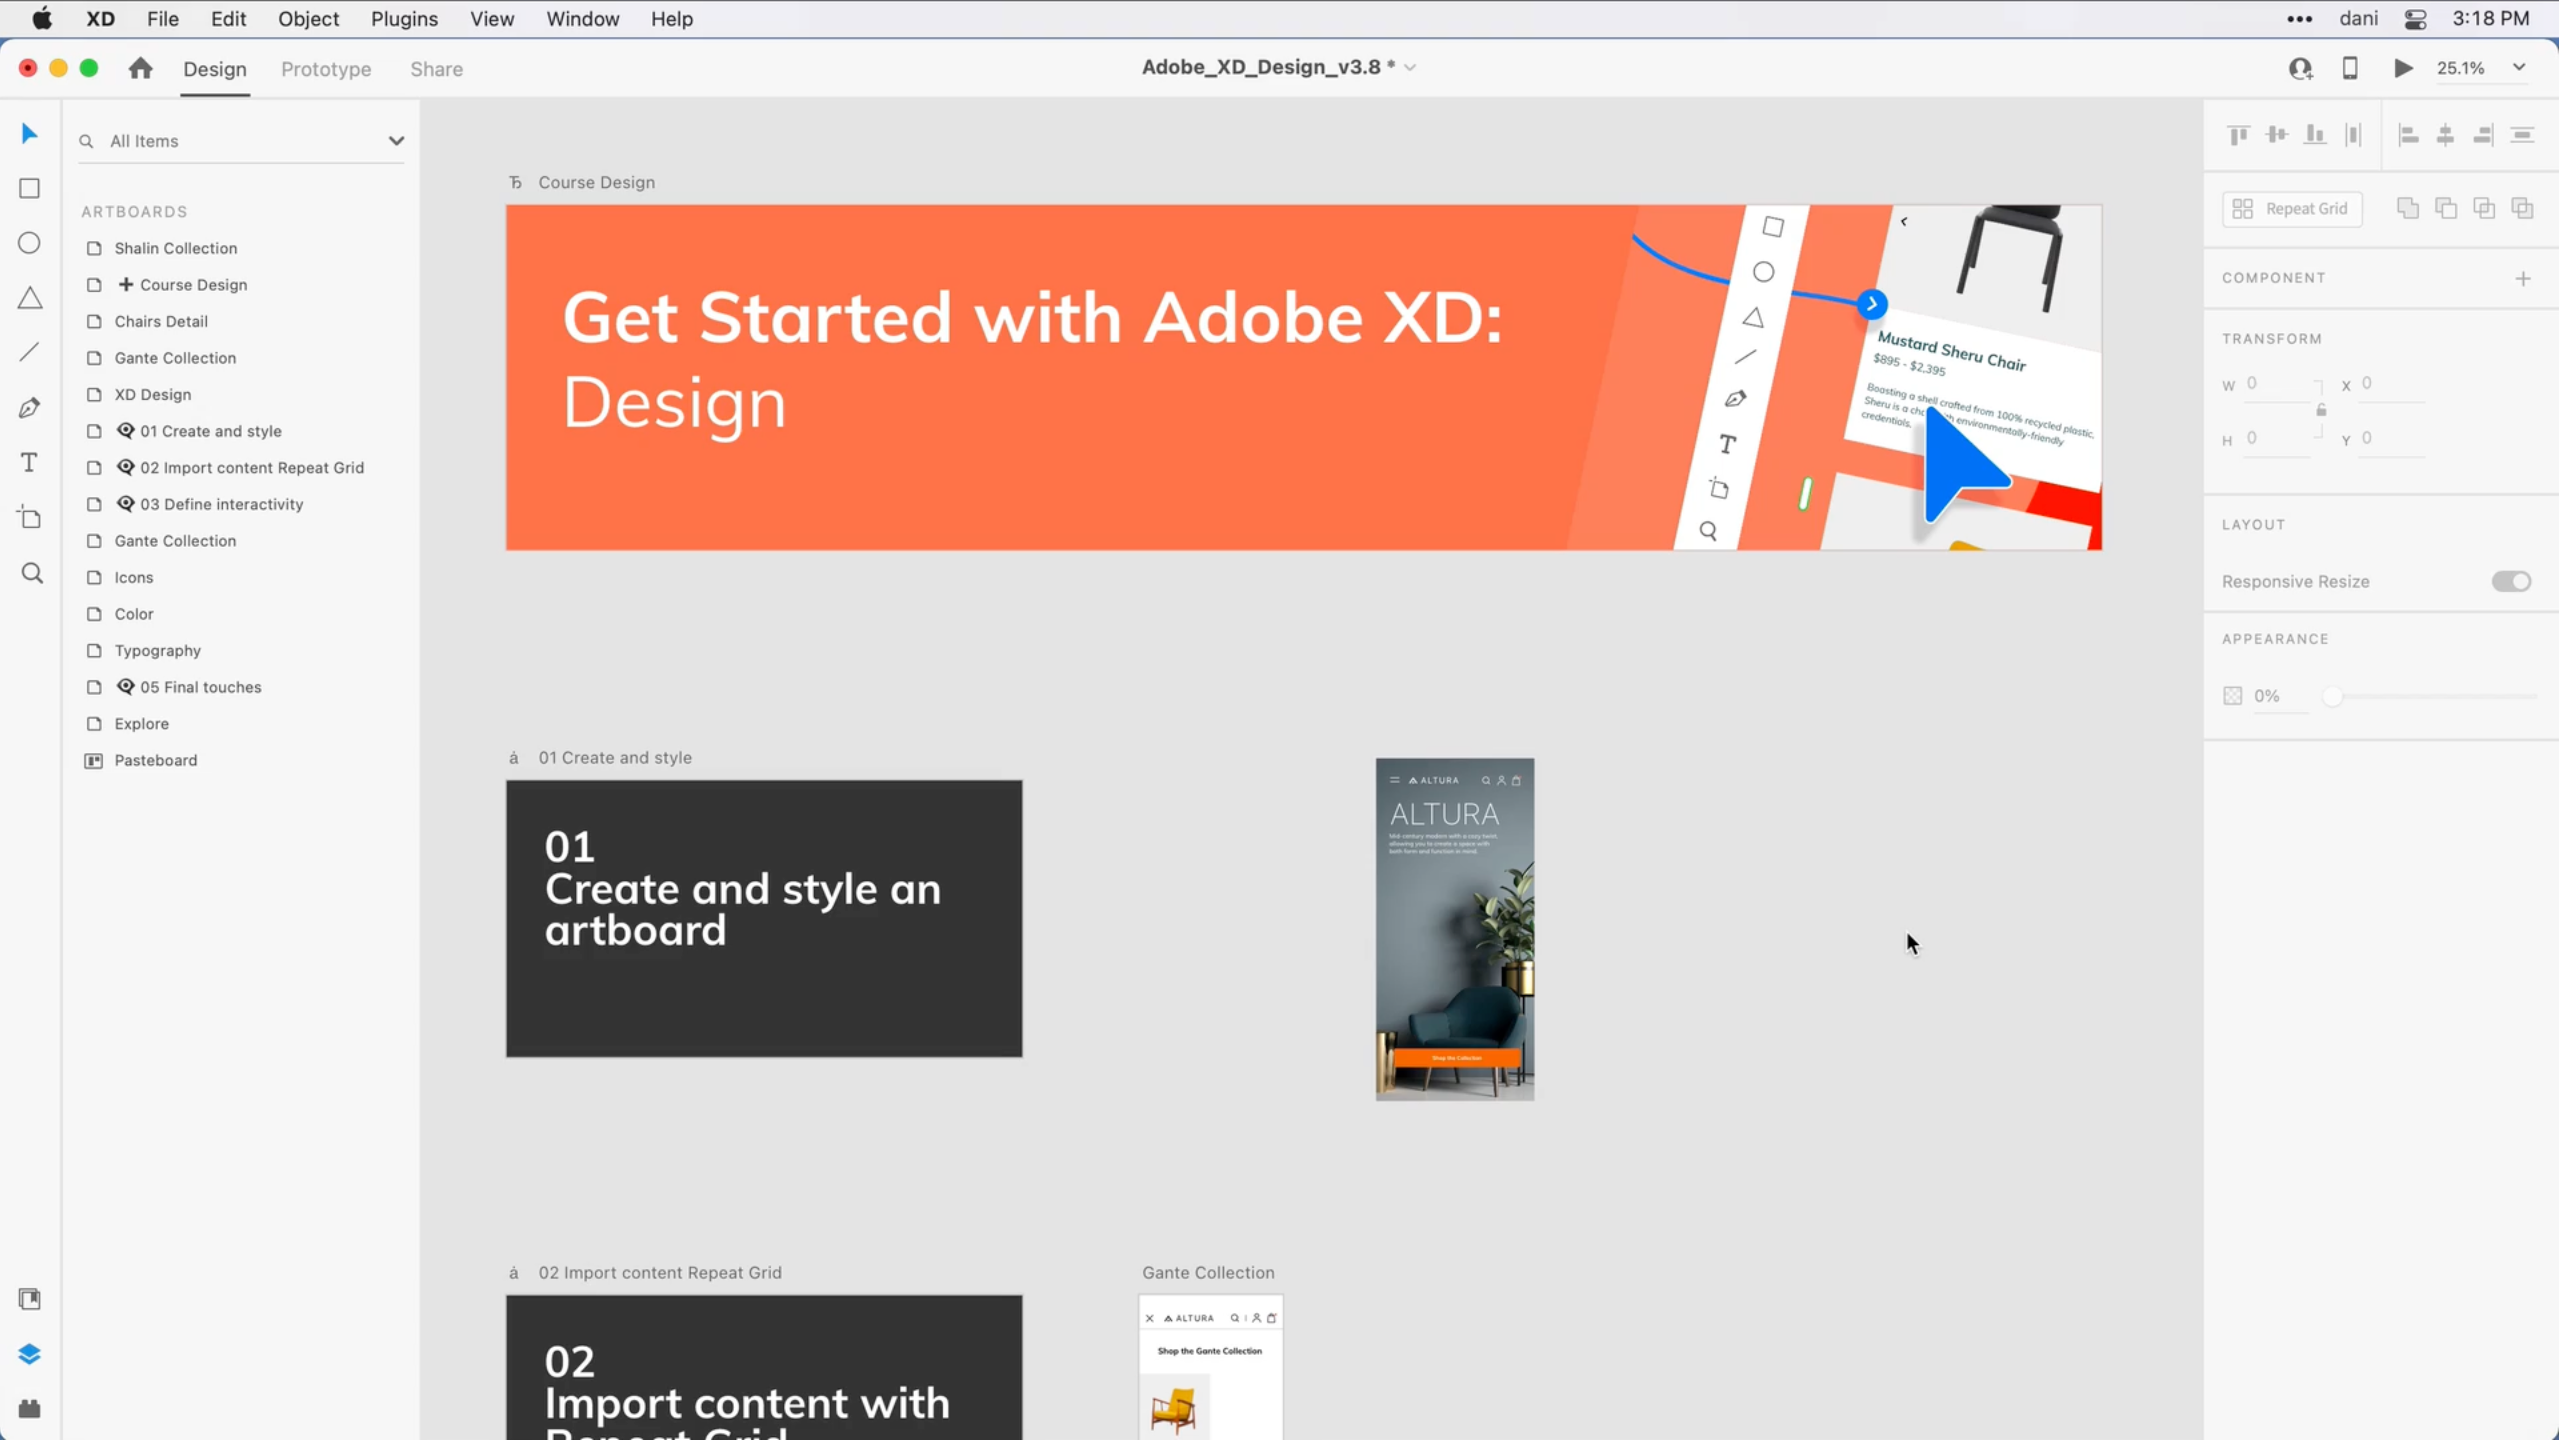Select Chairs Detail artboard in list
The width and height of the screenshot is (2559, 1440).
161,321
